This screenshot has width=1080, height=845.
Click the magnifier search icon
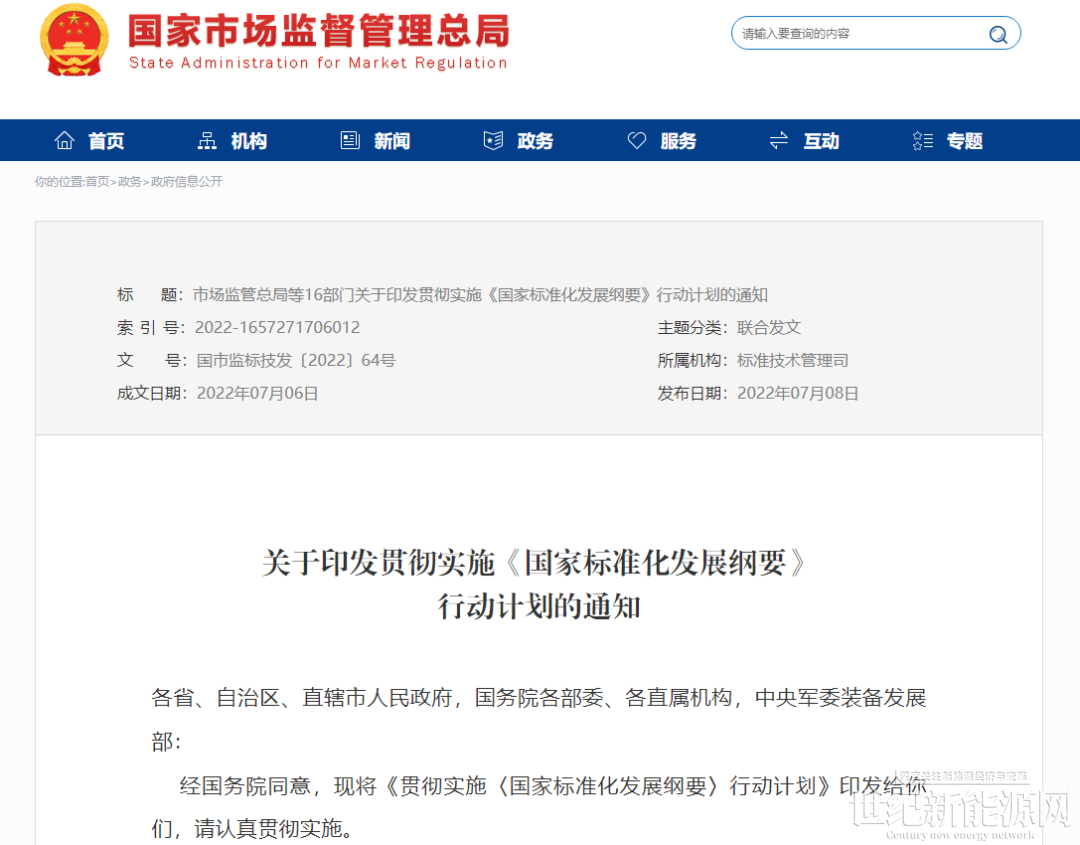point(998,34)
